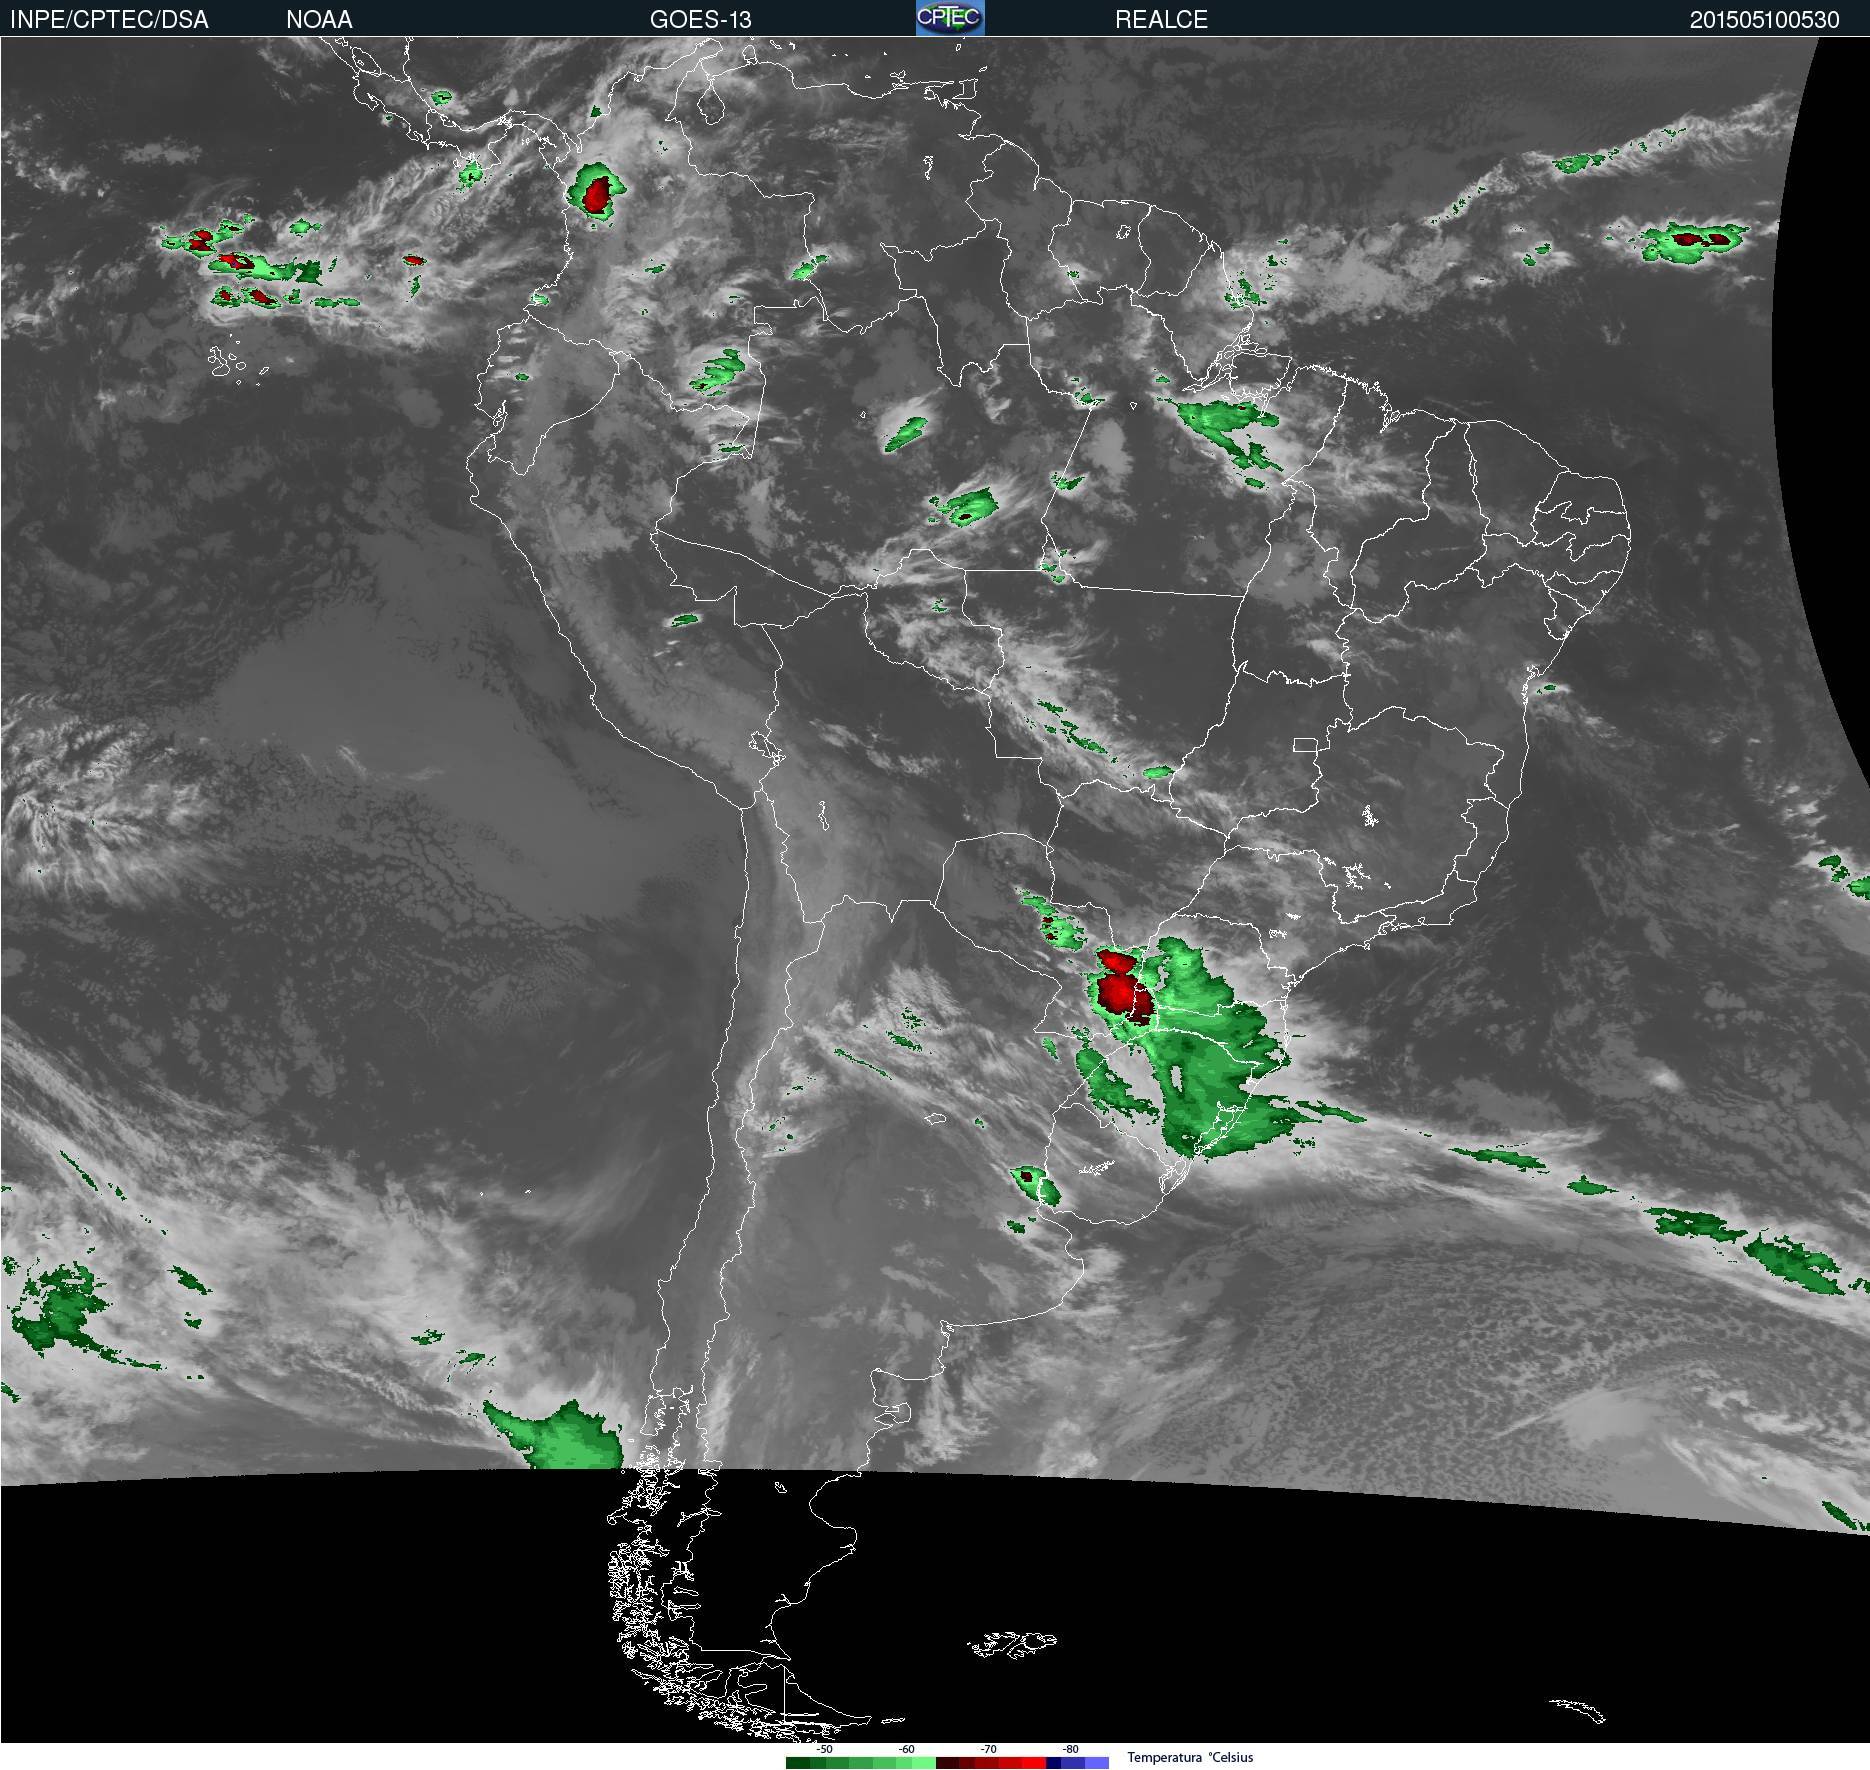This screenshot has height=1770, width=1870.
Task: Click the 201505100530 timestamp
Action: 1764,19
